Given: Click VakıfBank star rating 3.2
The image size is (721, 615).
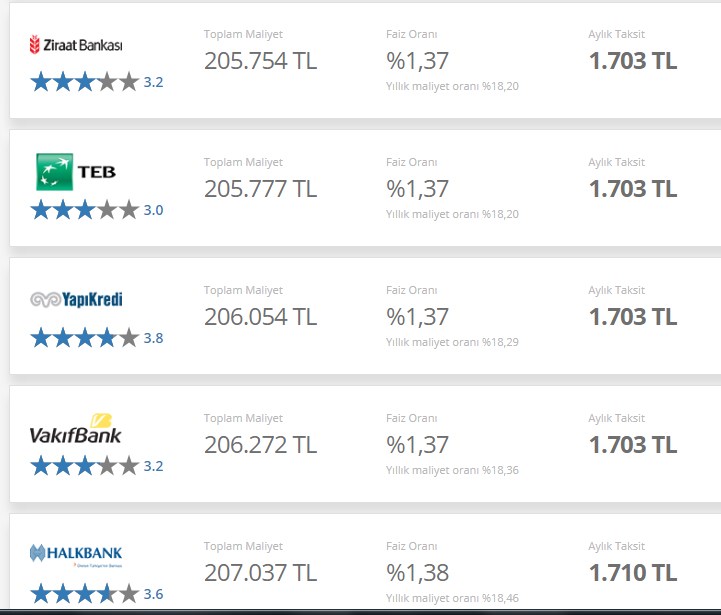Looking at the screenshot, I should (97, 466).
